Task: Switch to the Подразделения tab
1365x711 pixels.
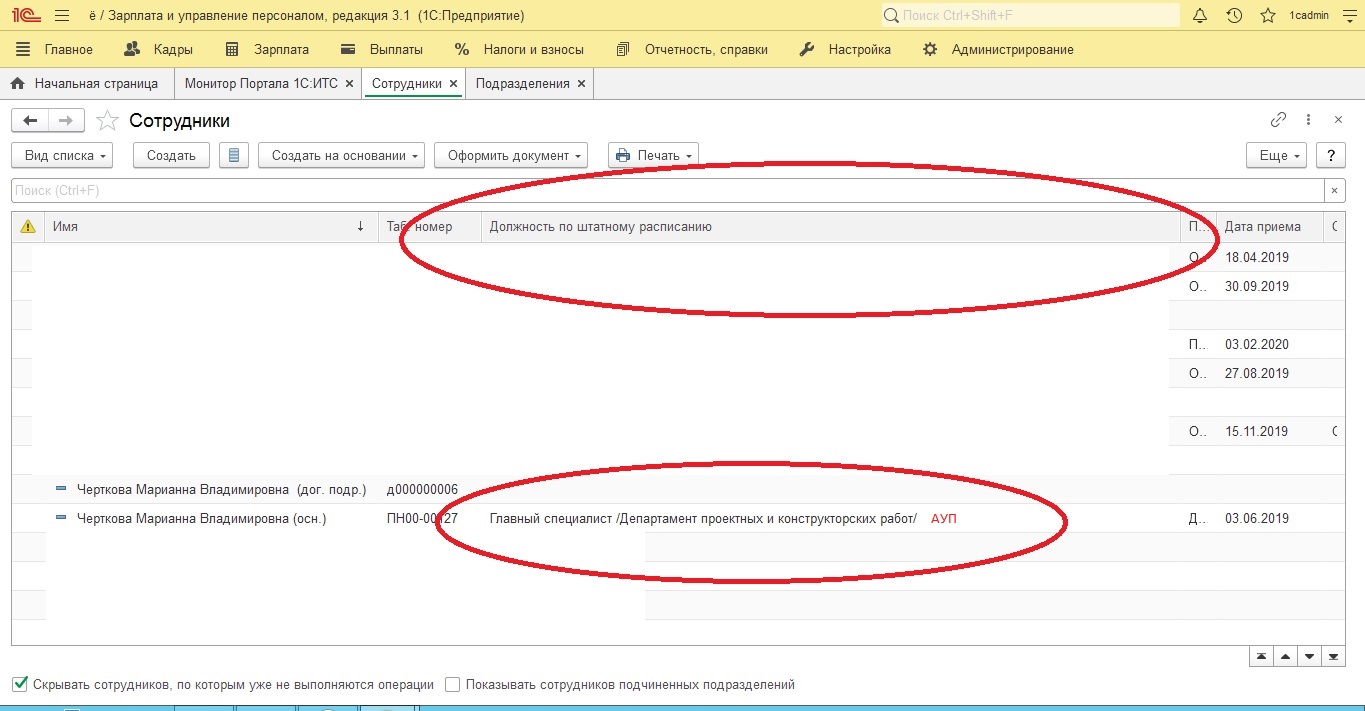Action: point(522,84)
